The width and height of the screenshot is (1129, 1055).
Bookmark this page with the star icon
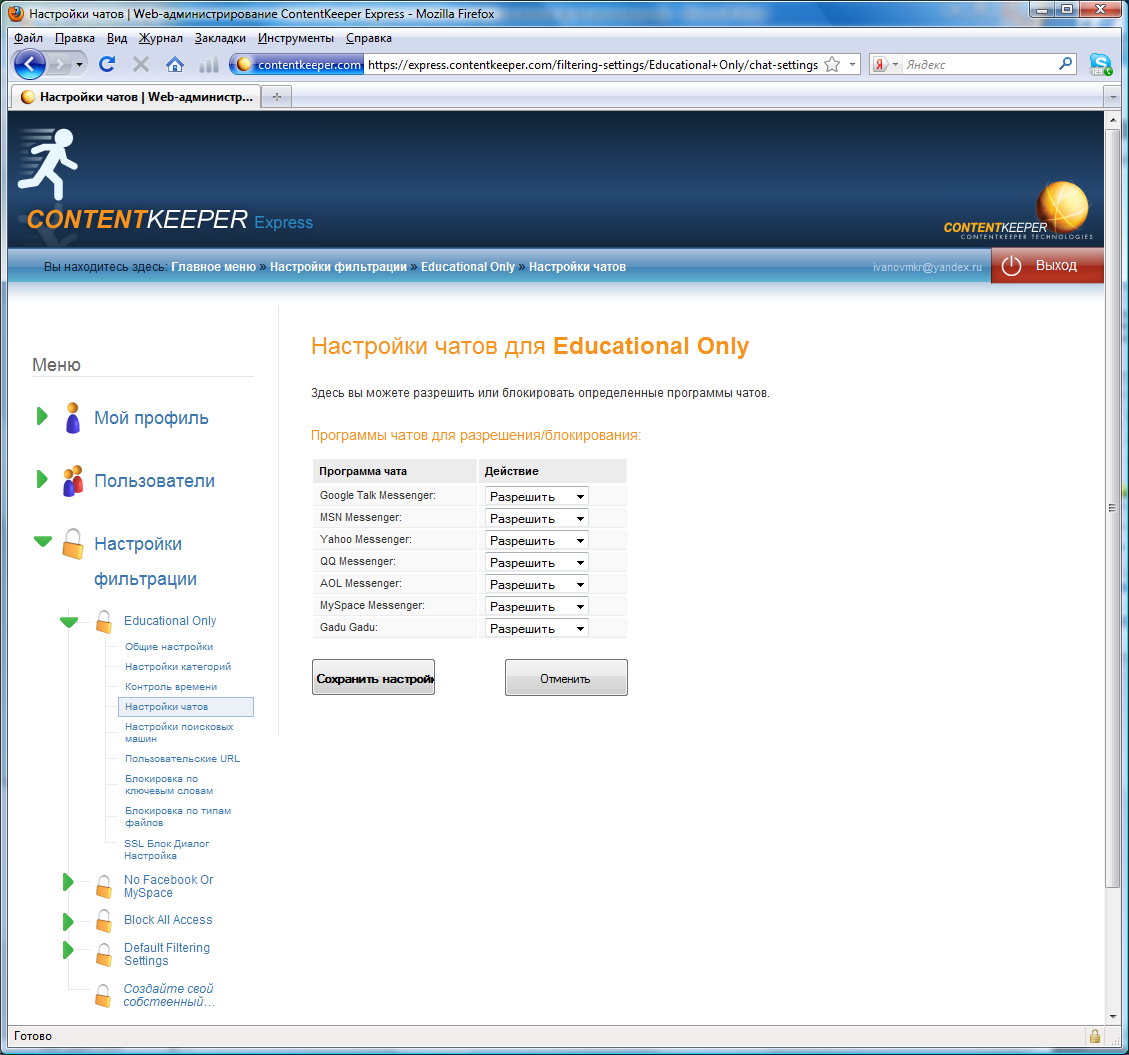(x=832, y=65)
